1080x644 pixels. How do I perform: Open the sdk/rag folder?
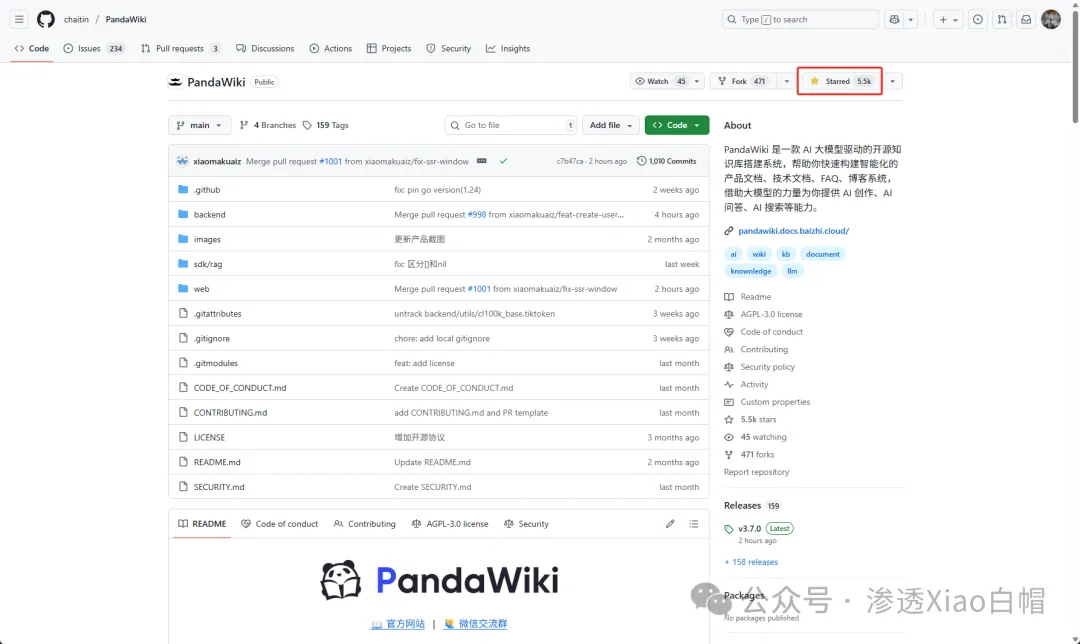coord(208,264)
